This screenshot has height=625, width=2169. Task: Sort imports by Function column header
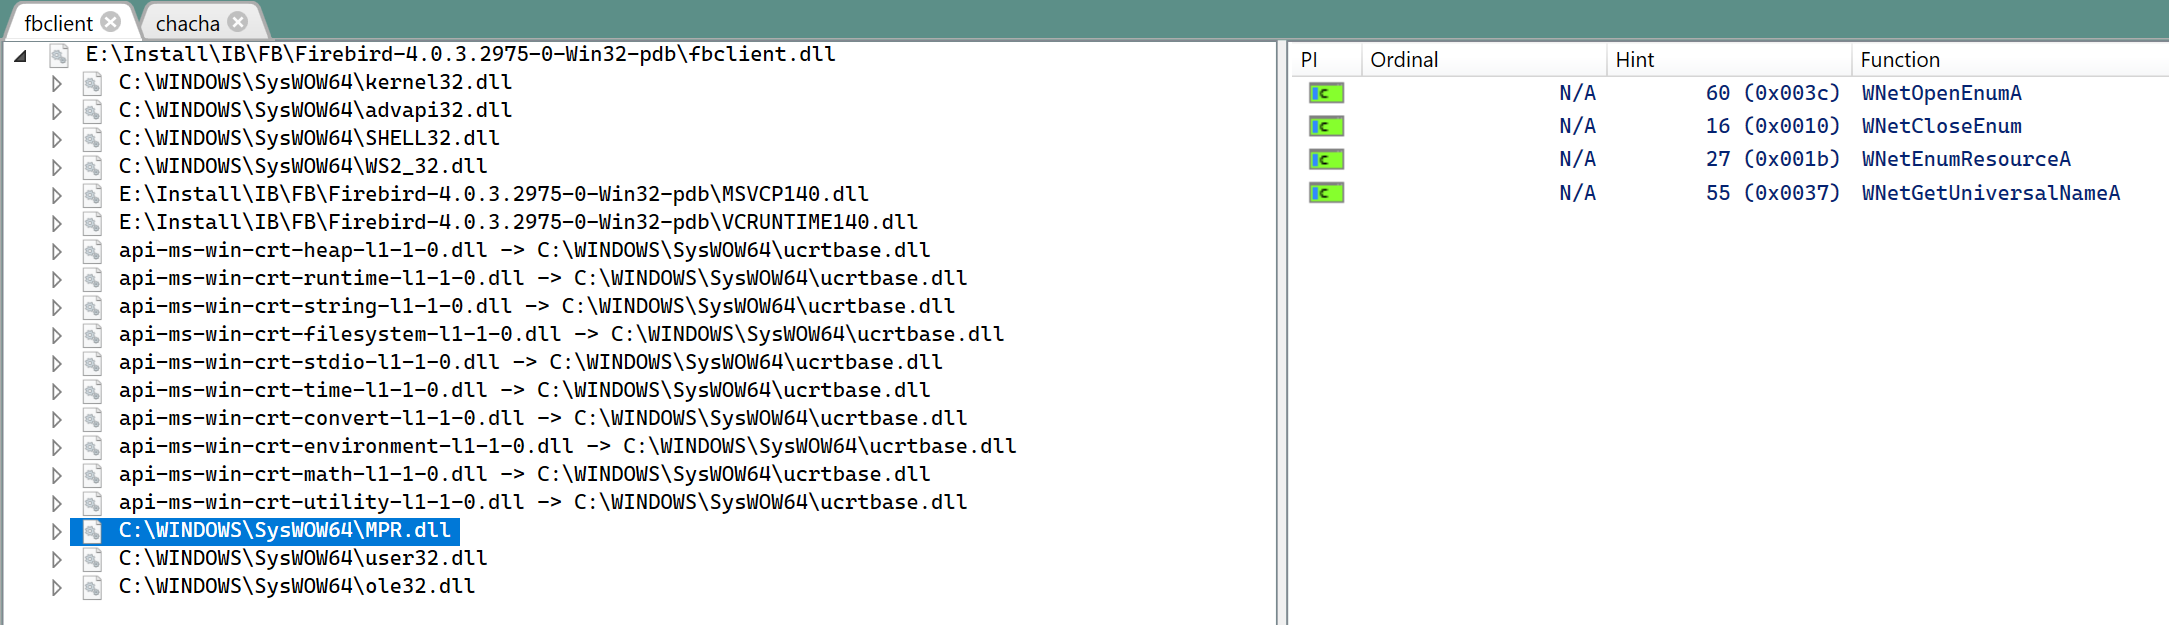tap(1899, 60)
